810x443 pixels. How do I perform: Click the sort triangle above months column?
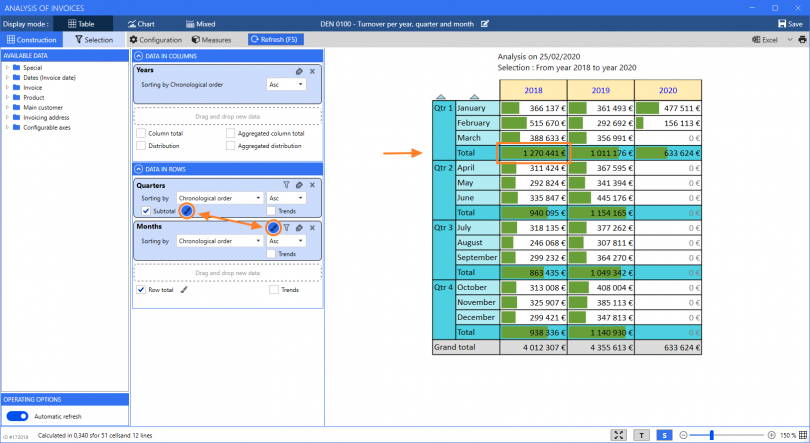pyautogui.click(x=474, y=97)
